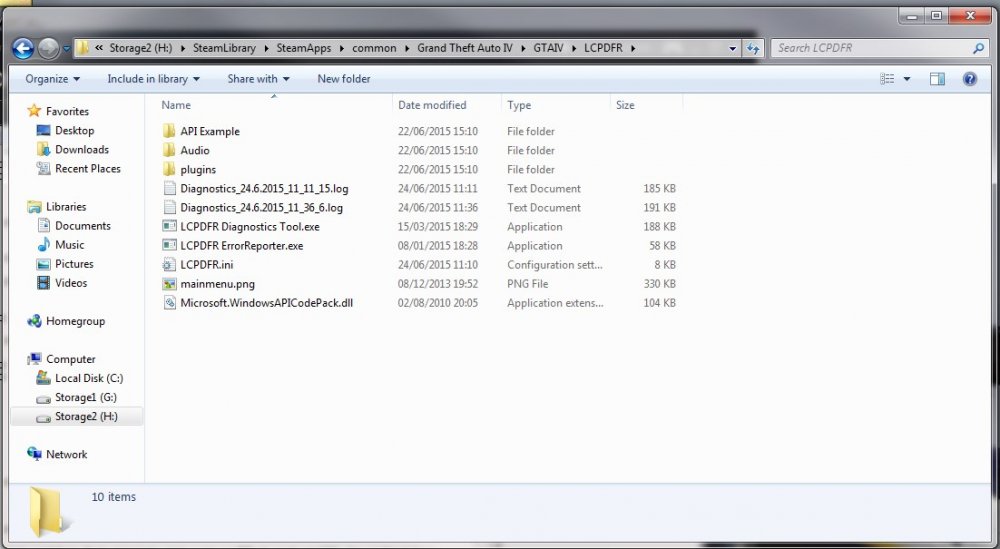This screenshot has width=1000, height=549.
Task: Select Diagnostics_24.6.2015_11_36_6.log file icon
Action: pos(169,208)
